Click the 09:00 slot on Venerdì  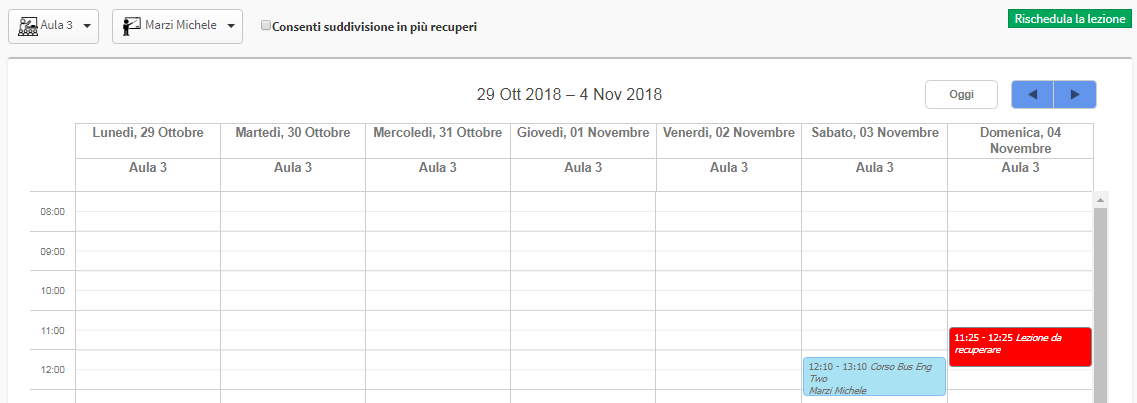(729, 252)
